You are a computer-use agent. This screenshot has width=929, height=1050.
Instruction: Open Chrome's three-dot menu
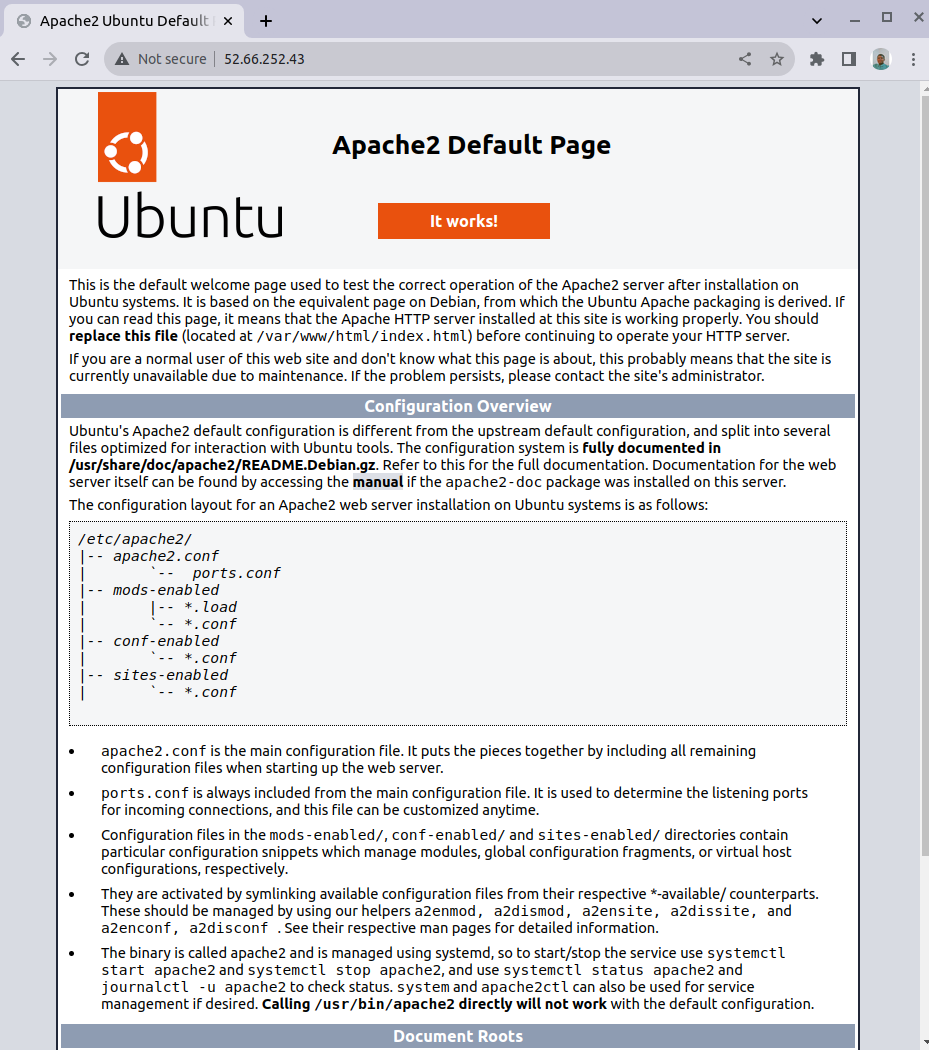(913, 59)
